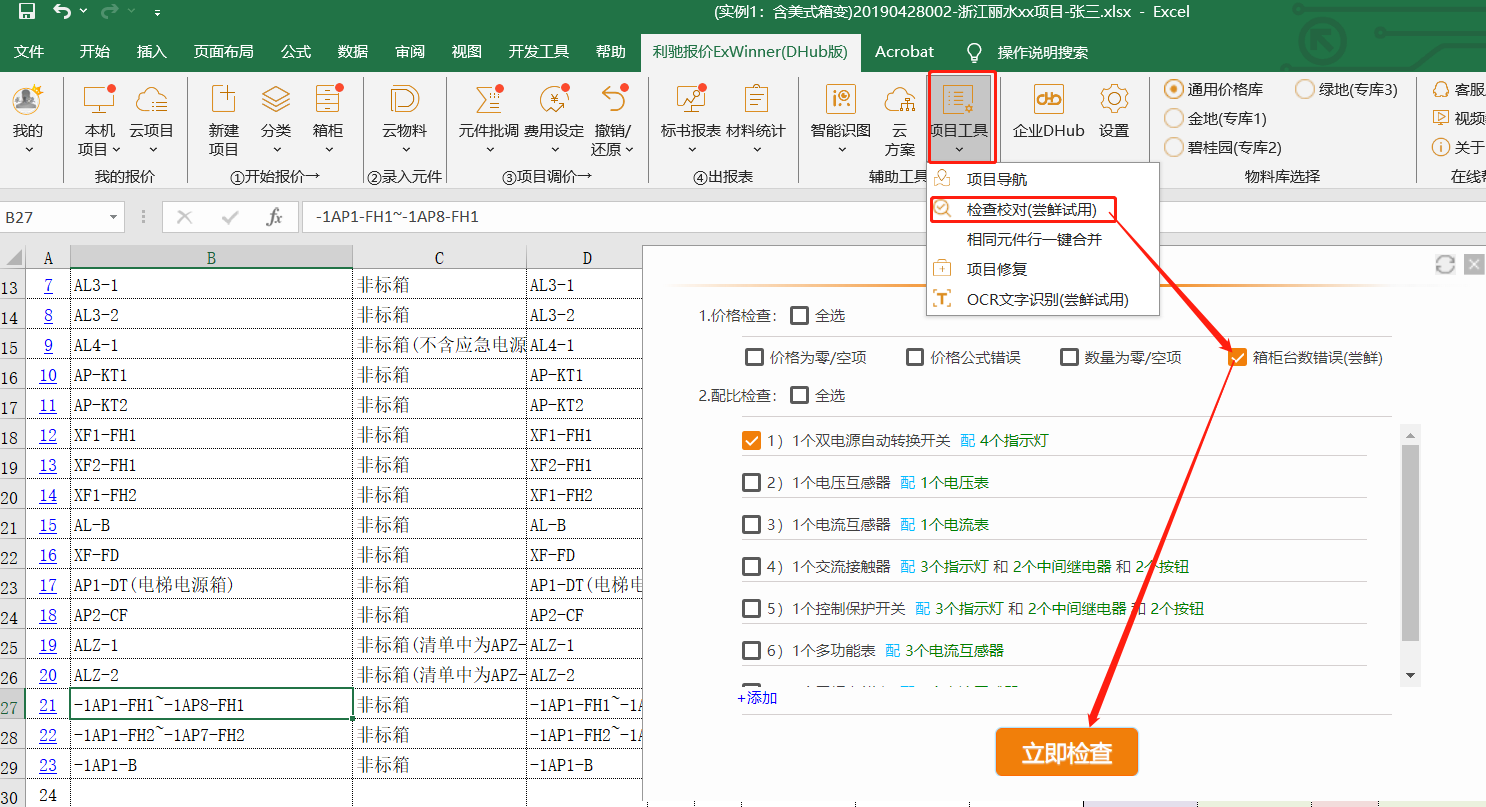Check 全选 under 配比检查
Viewport: 1486px width, 807px height.
pyautogui.click(x=799, y=395)
